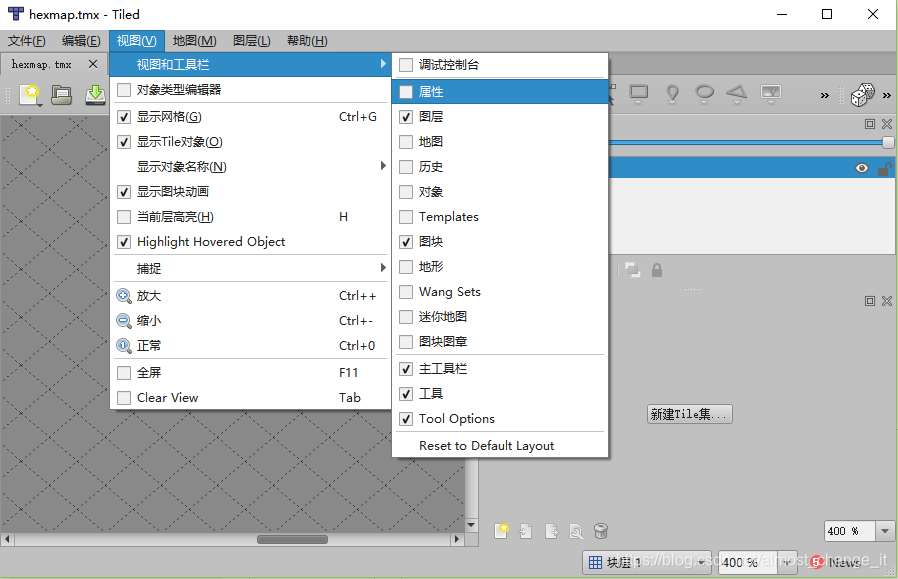Click the New map toolbar icon
Screen dimensions: 898x579
click(x=29, y=94)
